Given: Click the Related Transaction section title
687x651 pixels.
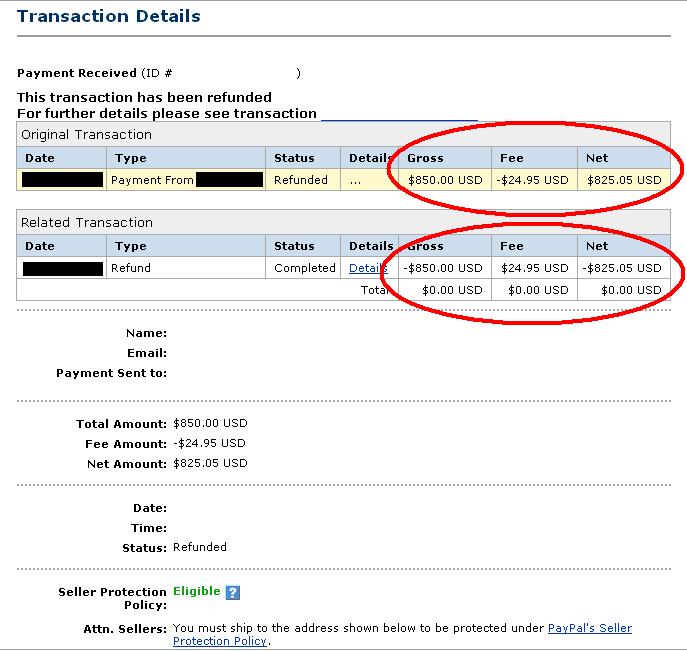Looking at the screenshot, I should [88, 222].
